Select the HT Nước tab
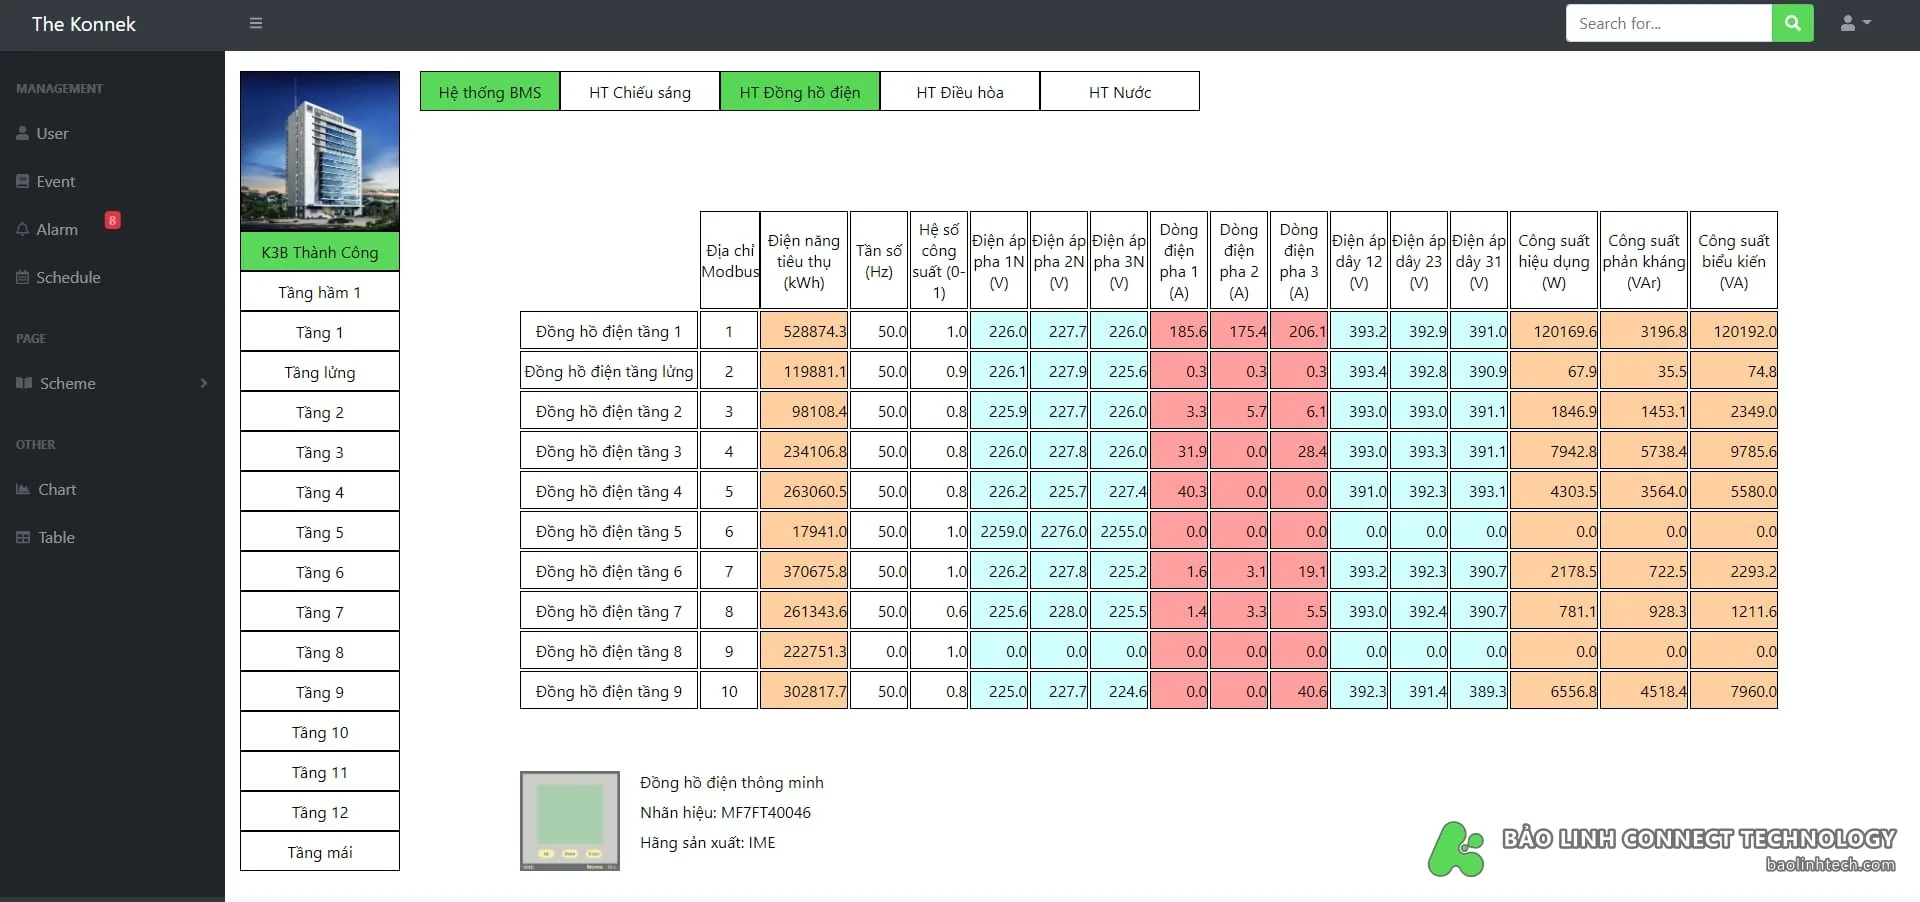The height and width of the screenshot is (902, 1920). [x=1120, y=91]
